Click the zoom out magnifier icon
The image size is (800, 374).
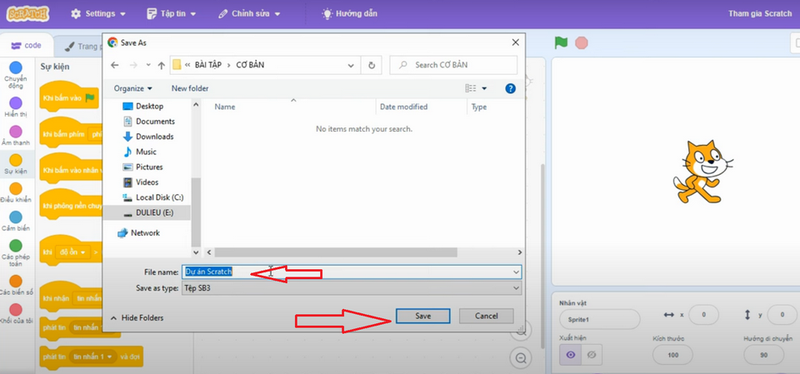(520, 358)
